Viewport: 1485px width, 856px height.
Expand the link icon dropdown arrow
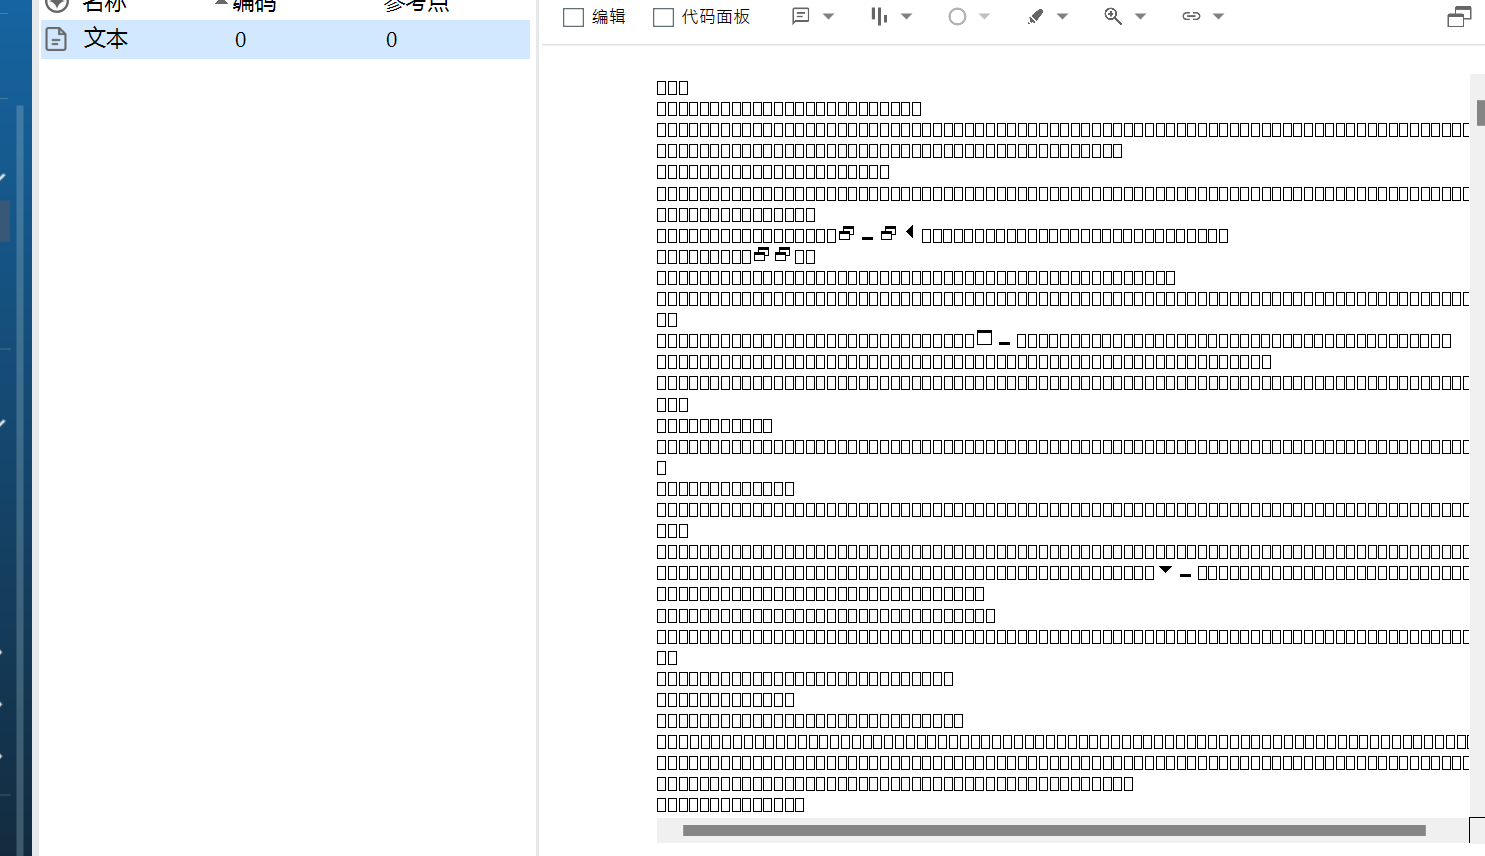pos(1218,16)
